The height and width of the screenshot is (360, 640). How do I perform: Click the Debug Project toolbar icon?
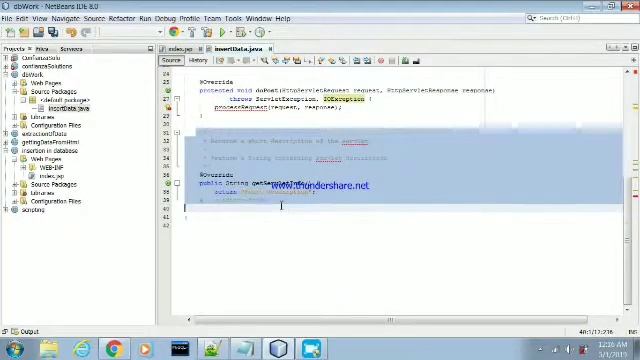(240, 32)
